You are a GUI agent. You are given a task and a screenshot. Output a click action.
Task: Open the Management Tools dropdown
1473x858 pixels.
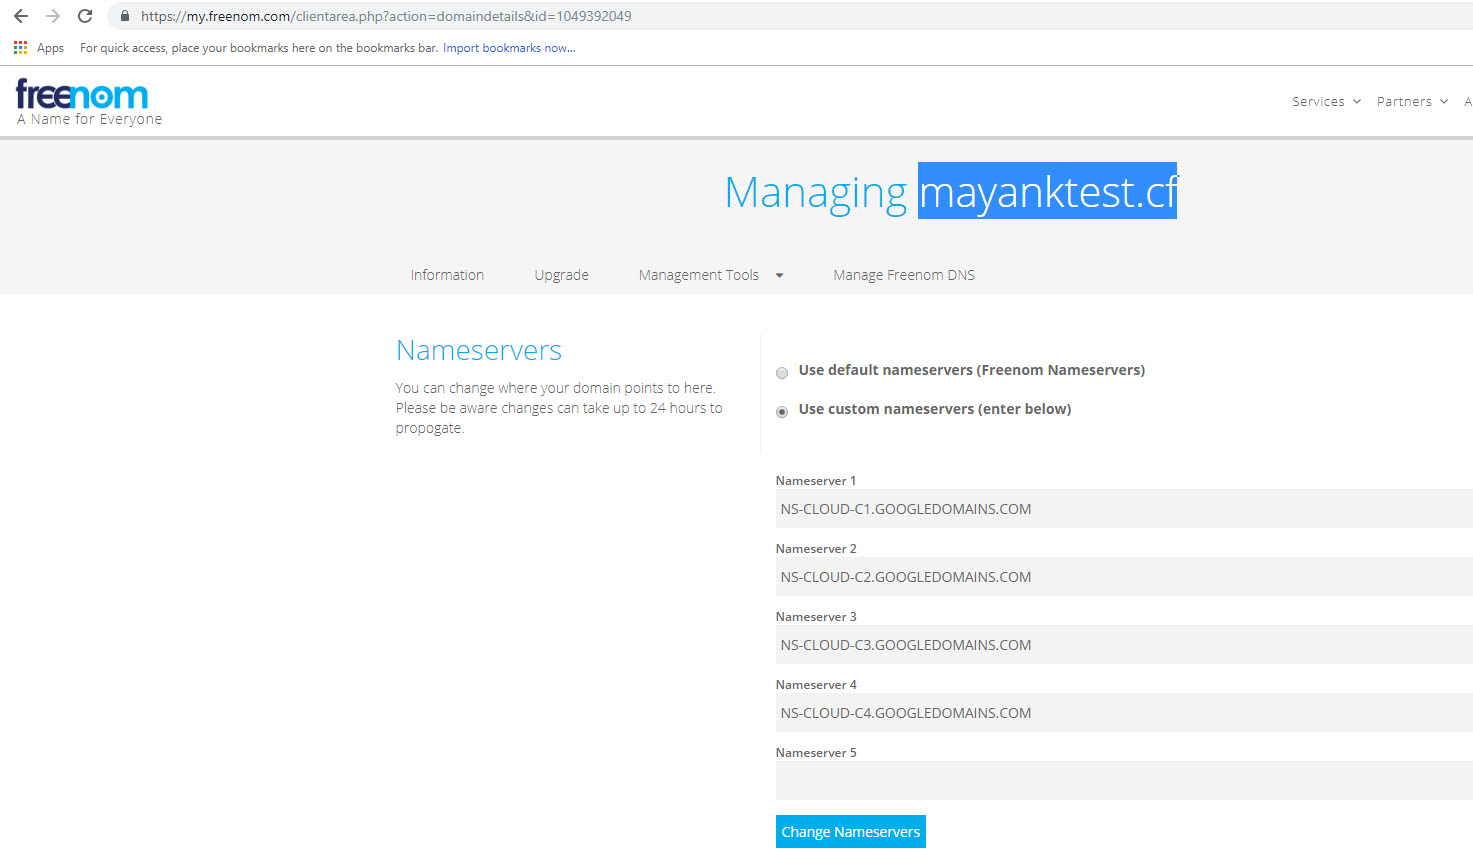click(x=710, y=275)
